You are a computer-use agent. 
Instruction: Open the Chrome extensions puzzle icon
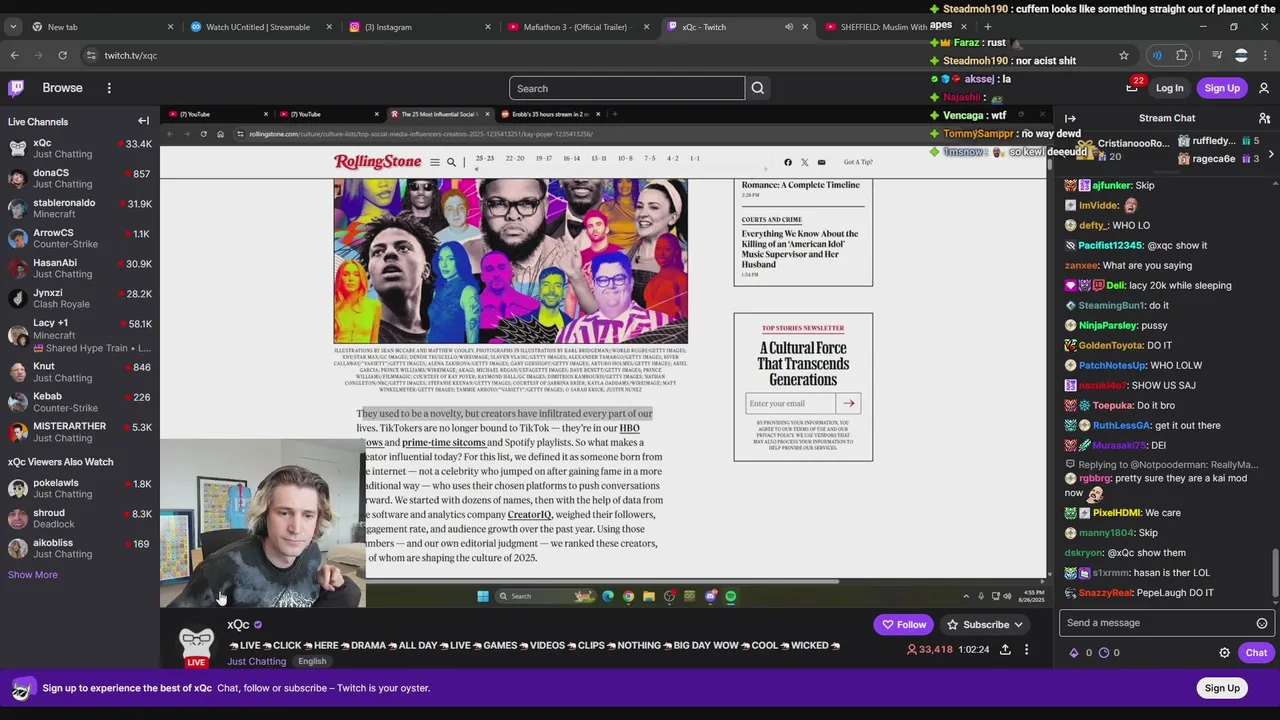(1182, 55)
